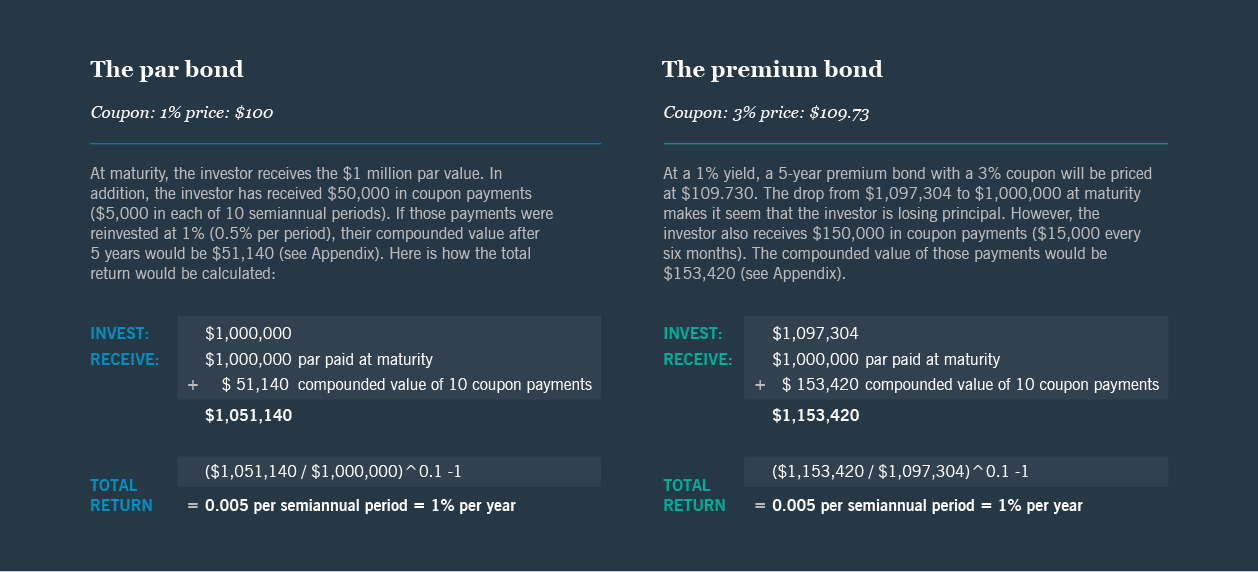
Task: Select the $1,097,304 invest amount
Action: [x=815, y=334]
